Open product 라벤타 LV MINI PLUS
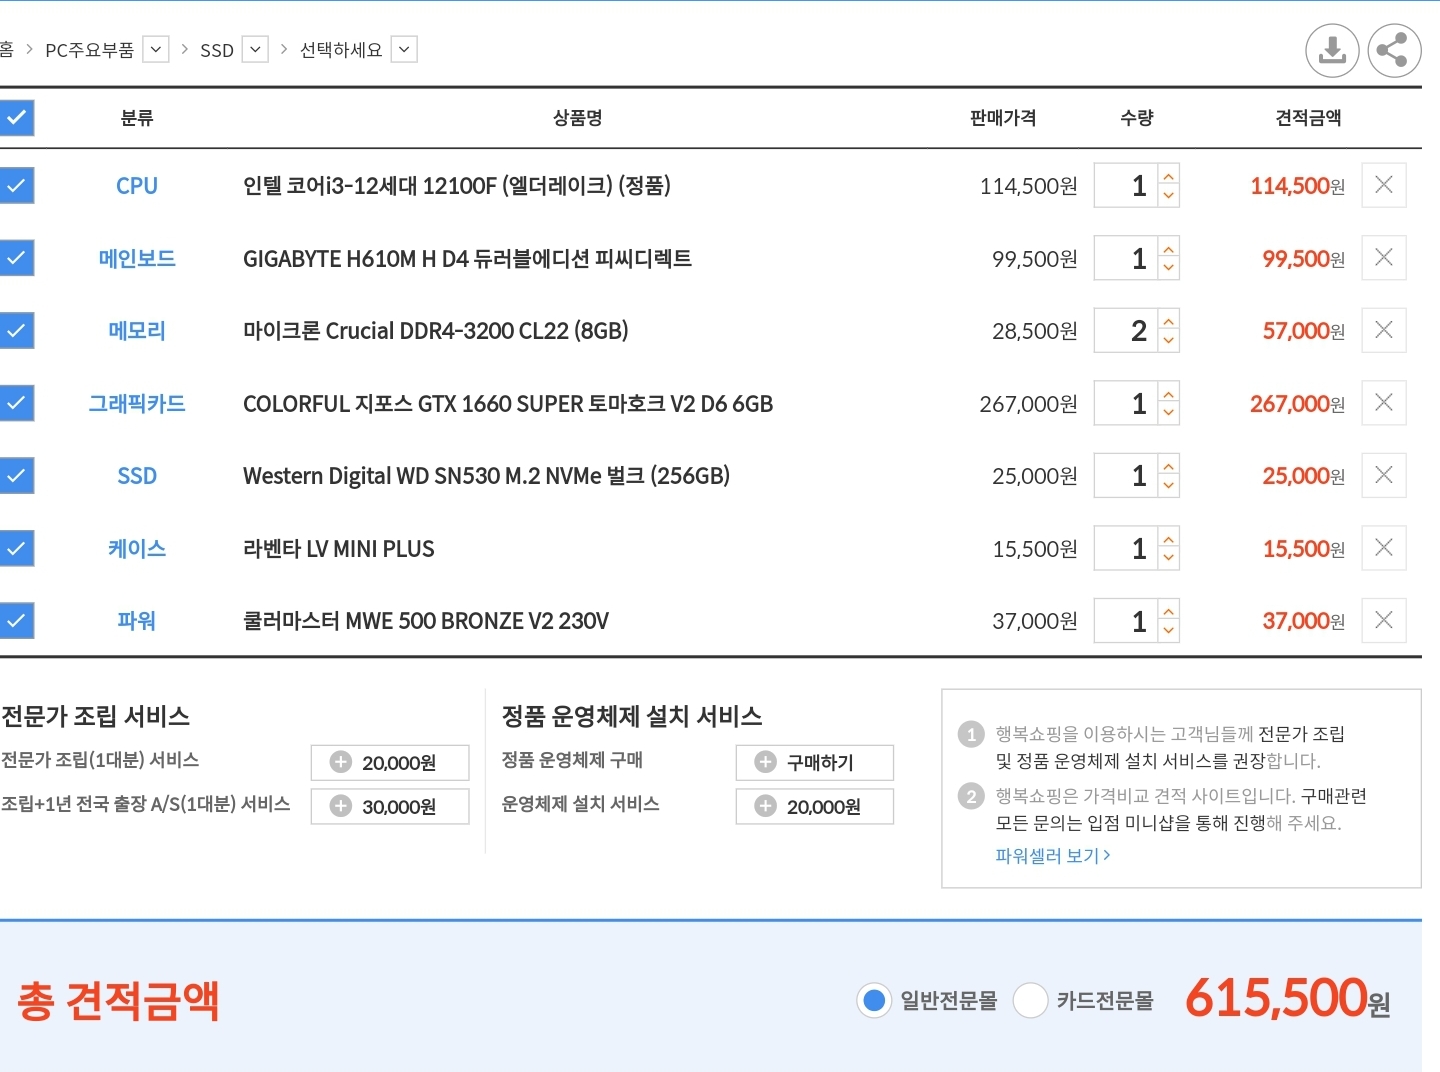 click(339, 549)
